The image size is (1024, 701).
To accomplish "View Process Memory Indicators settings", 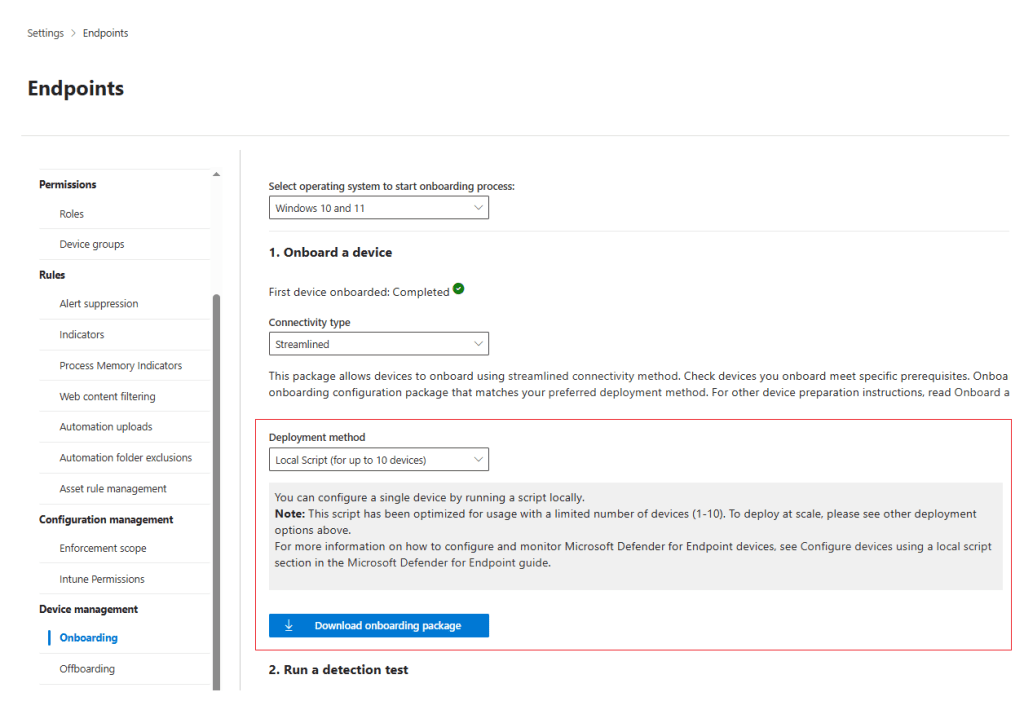I will point(122,365).
